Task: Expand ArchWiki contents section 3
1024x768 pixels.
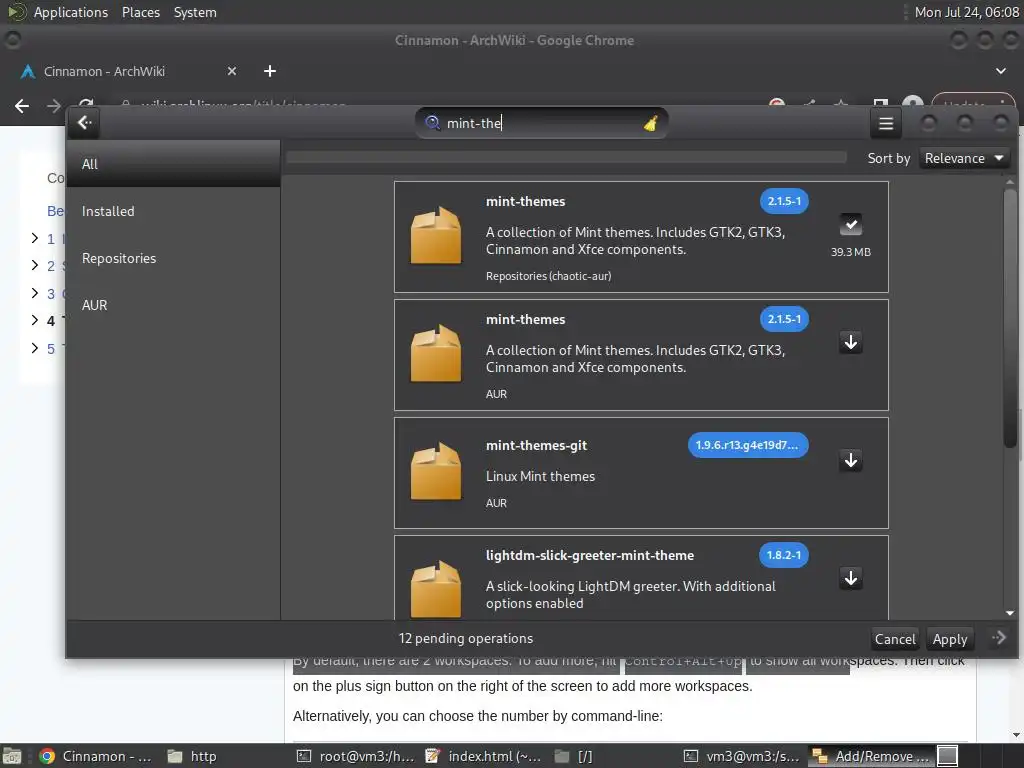Action: 35,293
